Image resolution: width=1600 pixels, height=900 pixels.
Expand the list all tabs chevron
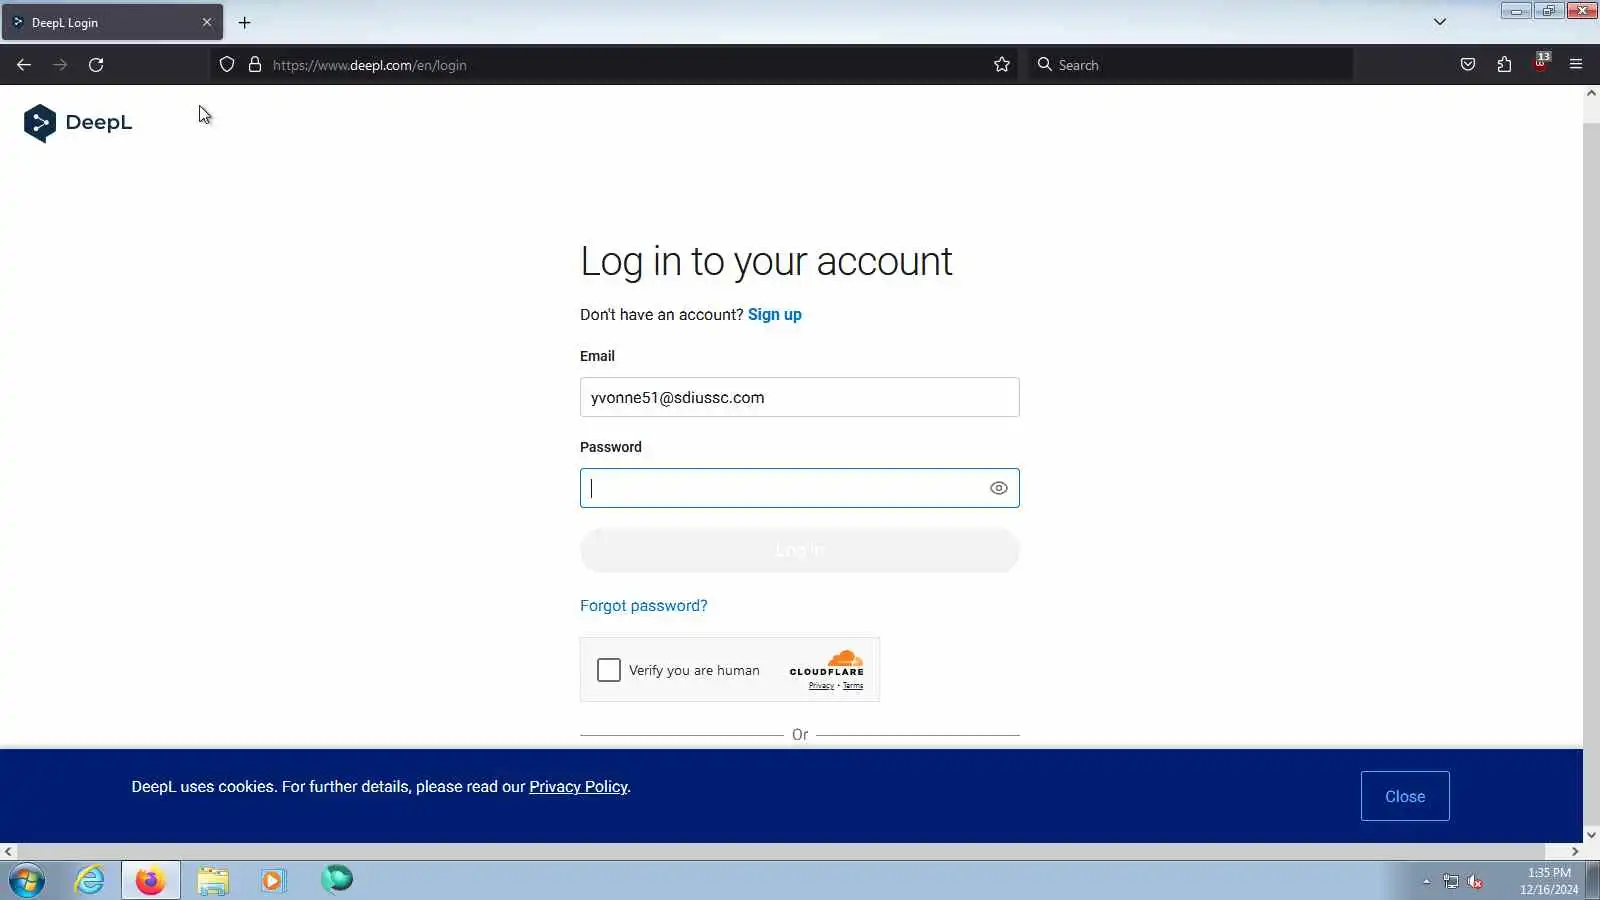coord(1440,22)
